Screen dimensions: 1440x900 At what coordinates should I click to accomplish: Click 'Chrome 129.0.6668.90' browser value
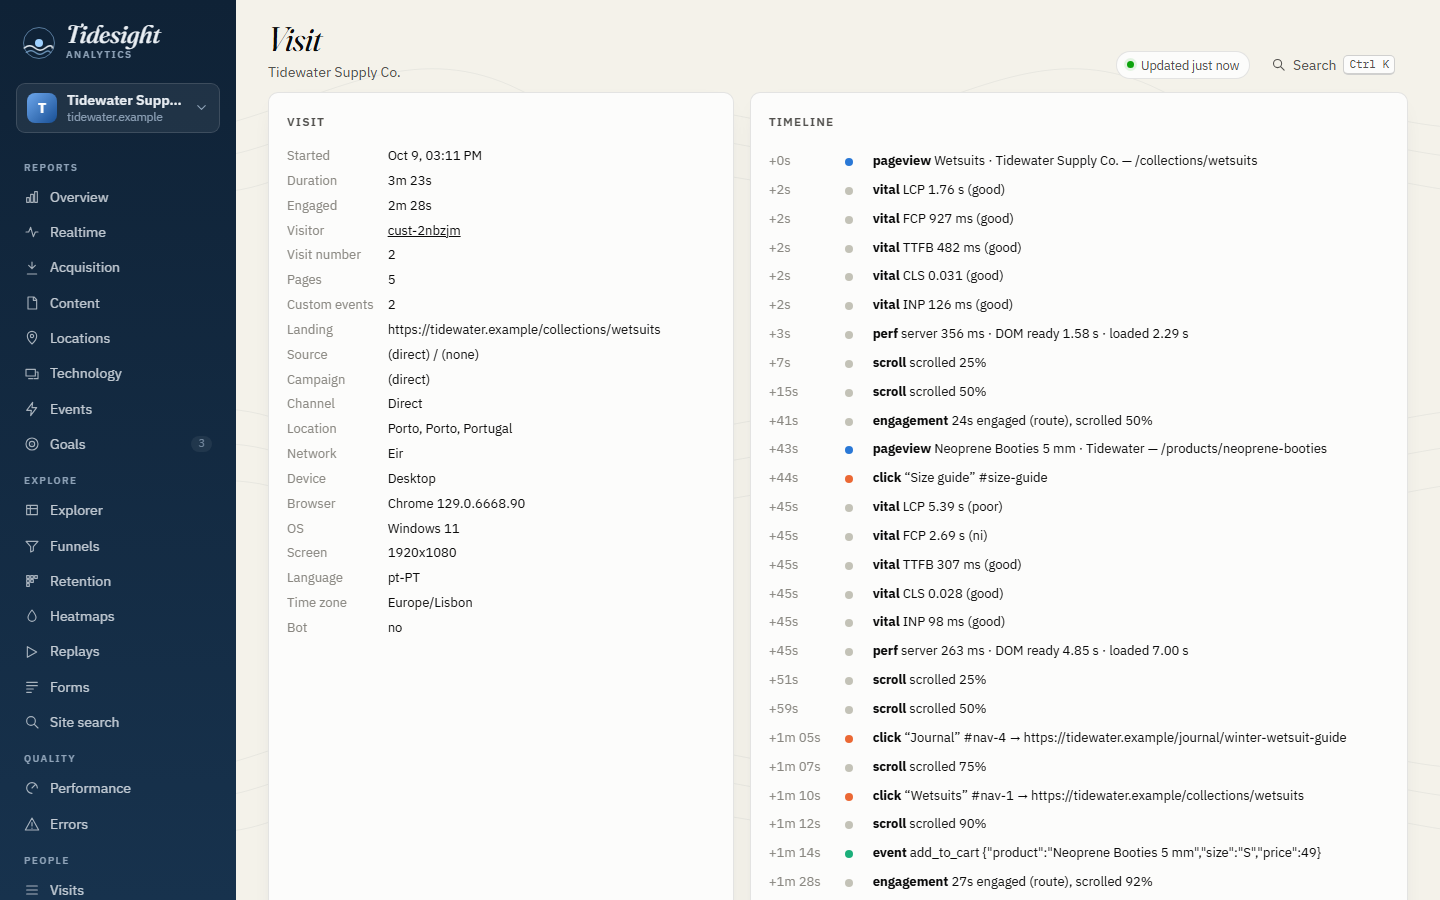click(456, 503)
